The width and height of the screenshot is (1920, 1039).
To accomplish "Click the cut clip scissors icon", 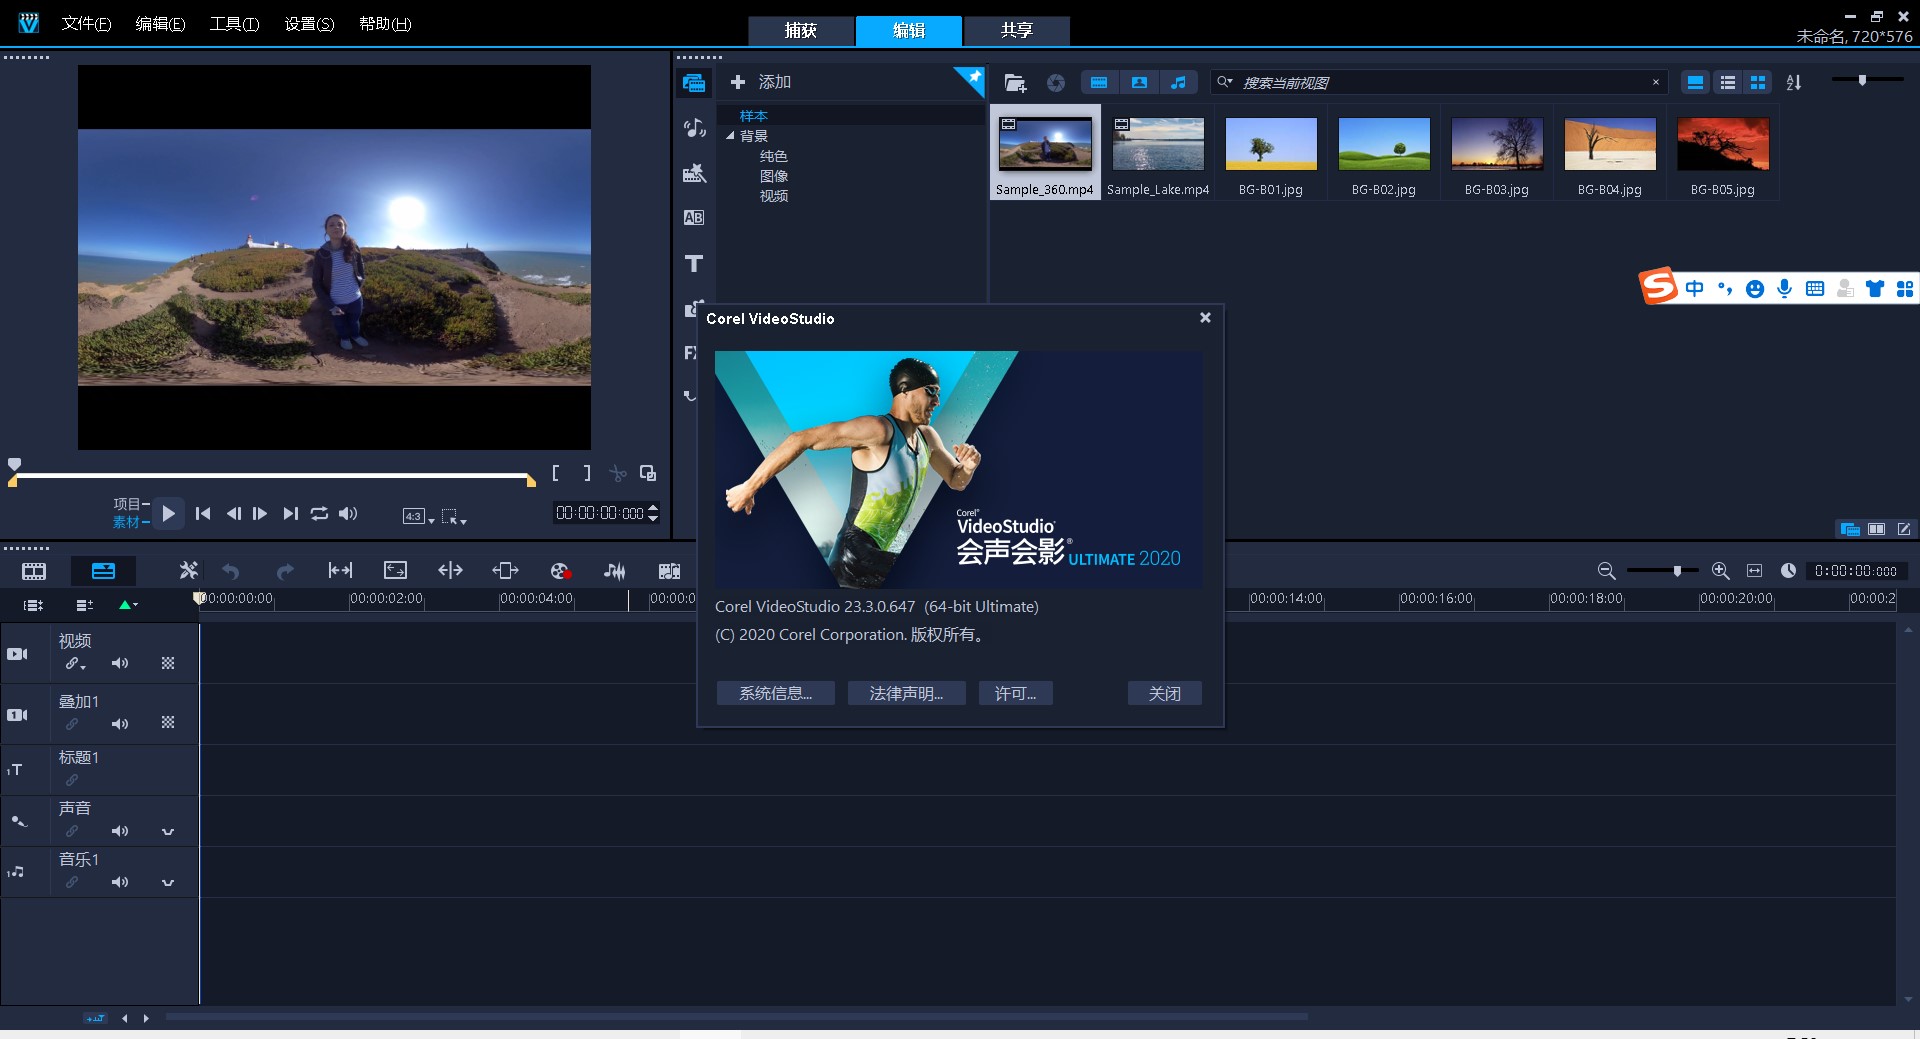I will click(x=618, y=473).
